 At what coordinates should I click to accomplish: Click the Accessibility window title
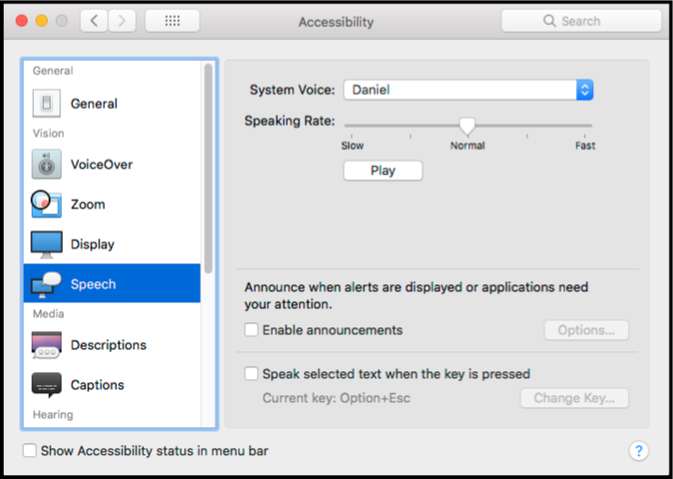pos(336,22)
